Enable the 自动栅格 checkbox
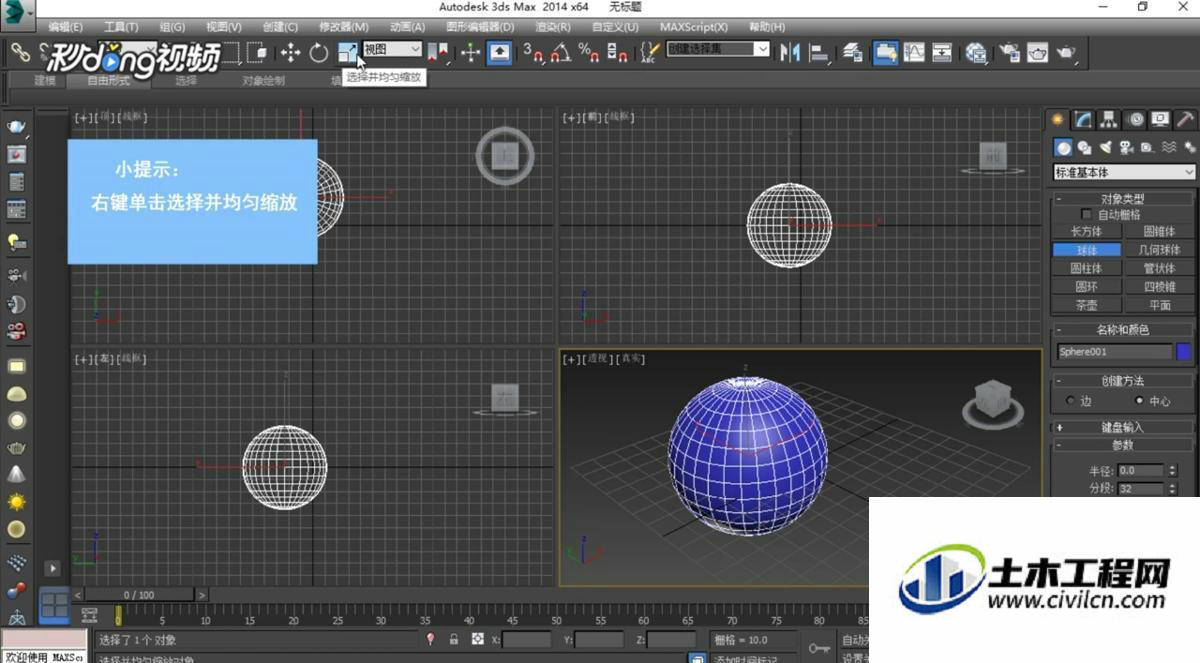Viewport: 1200px width, 663px height. pos(1087,215)
